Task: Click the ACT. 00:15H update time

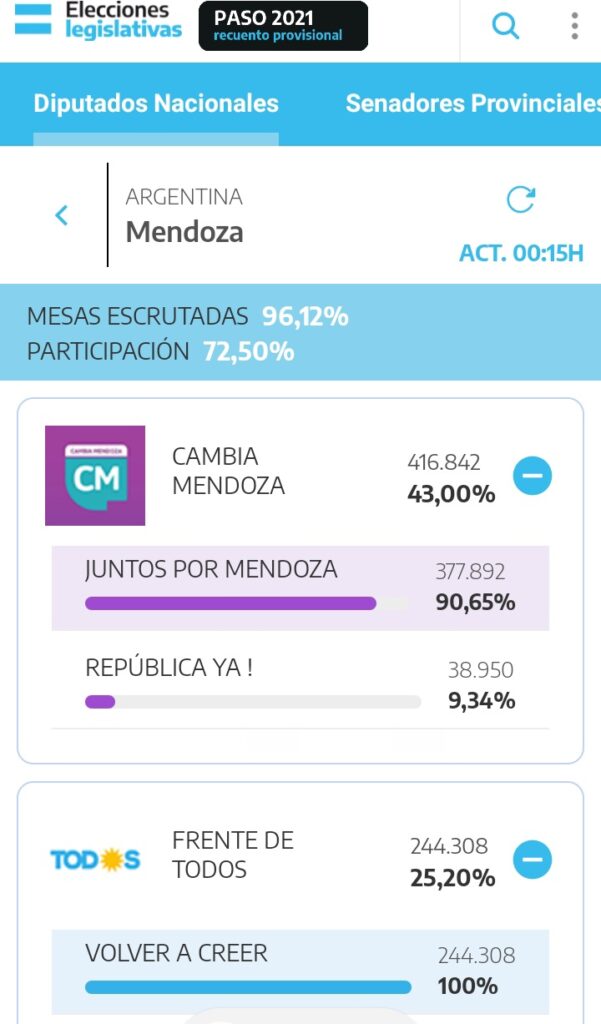Action: point(520,254)
